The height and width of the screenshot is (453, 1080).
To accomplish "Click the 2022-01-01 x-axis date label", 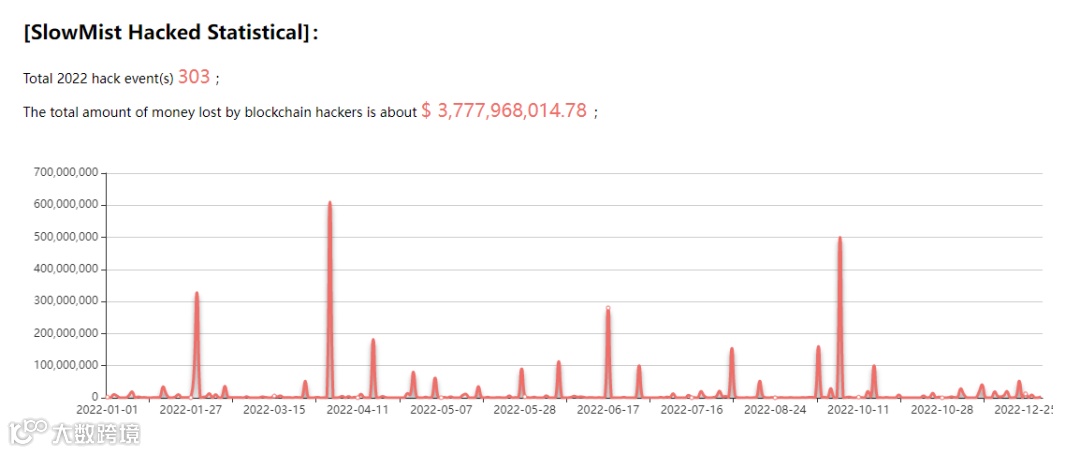I will pos(107,410).
